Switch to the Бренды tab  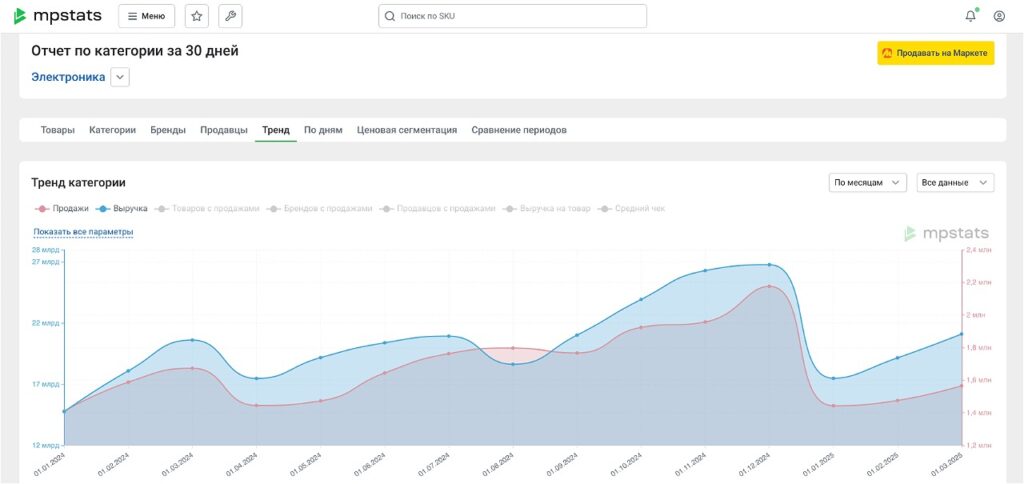[168, 130]
